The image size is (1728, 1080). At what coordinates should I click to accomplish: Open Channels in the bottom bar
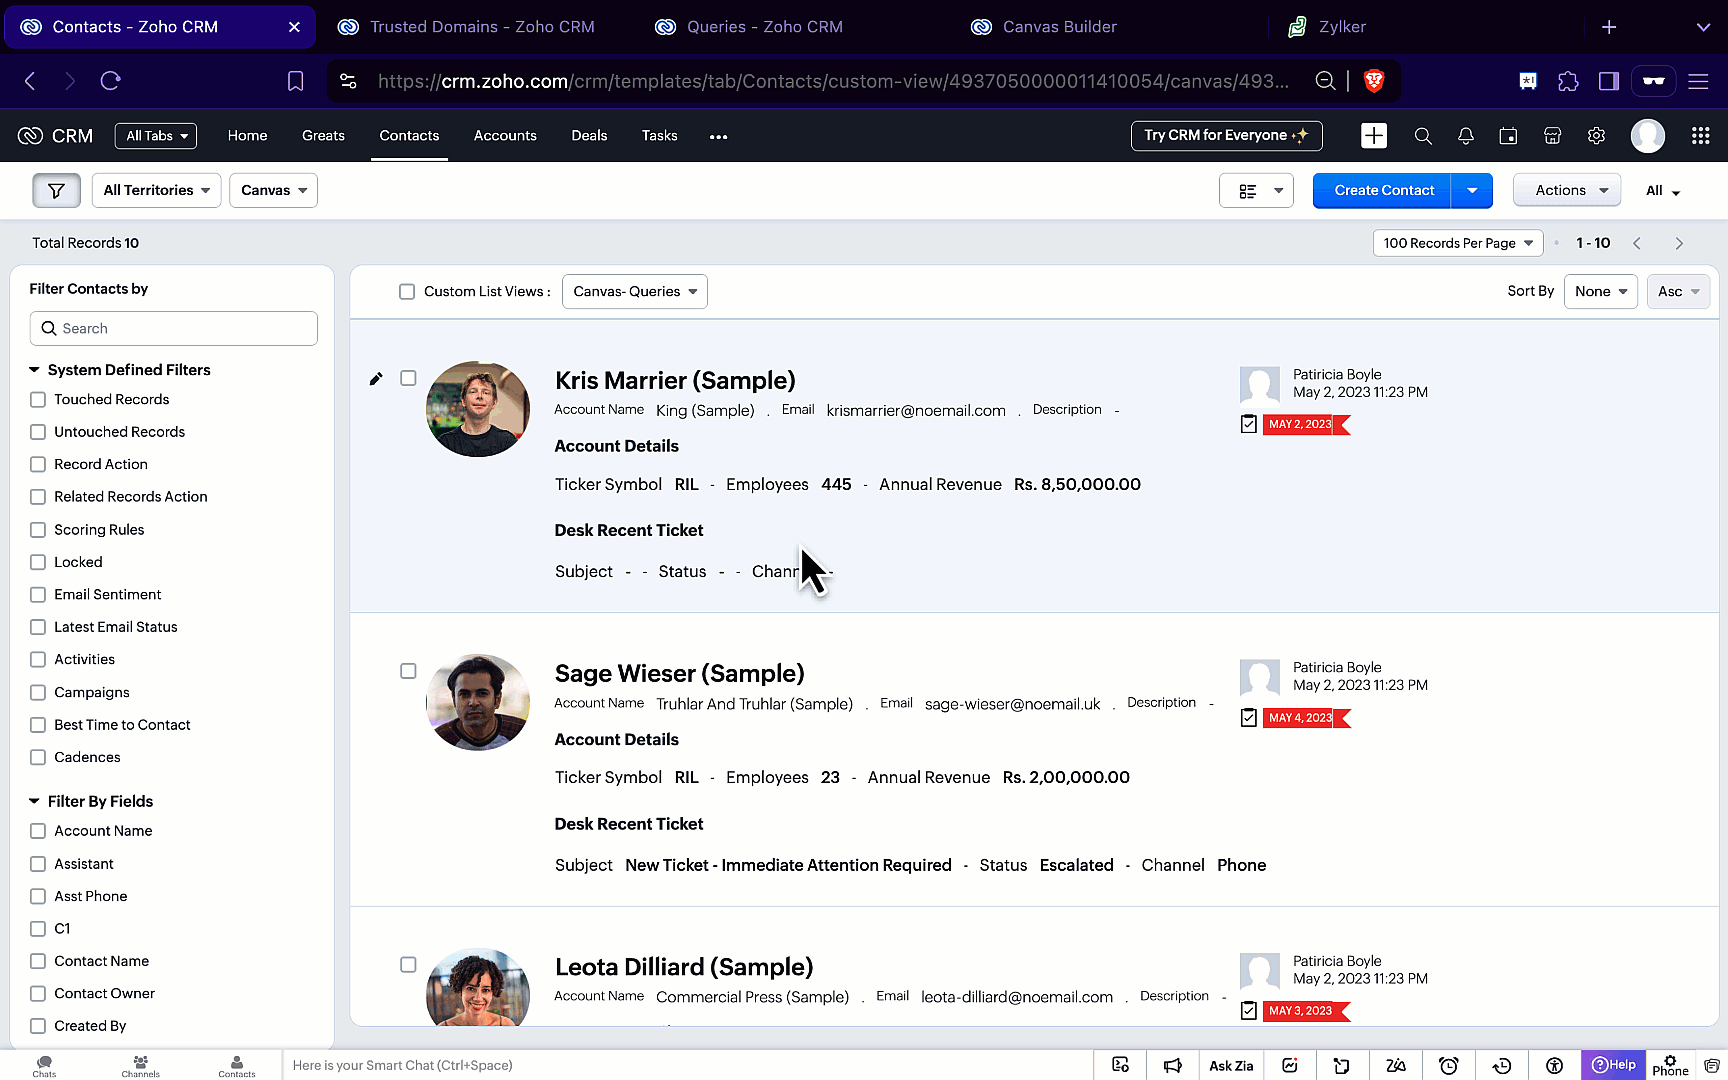point(141,1066)
